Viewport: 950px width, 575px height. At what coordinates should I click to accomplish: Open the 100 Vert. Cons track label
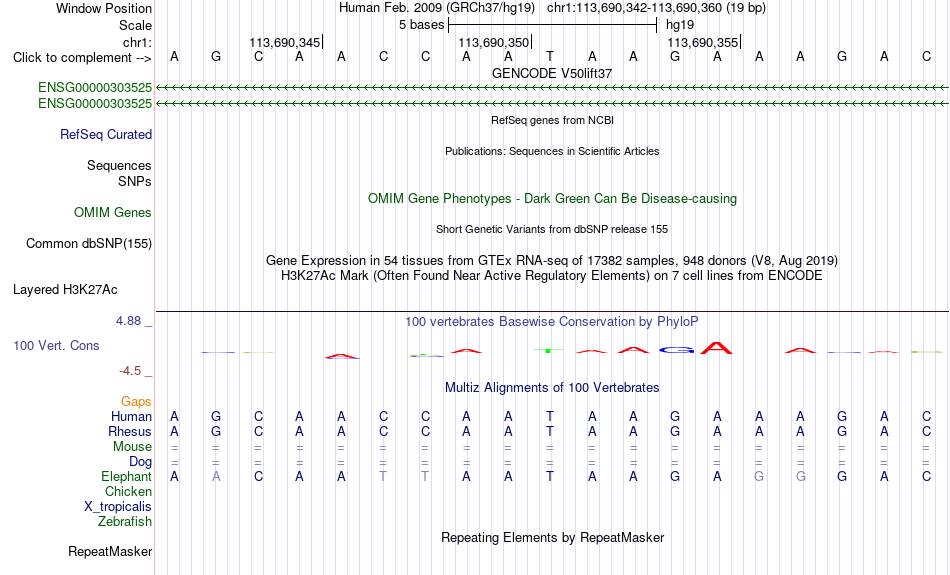click(x=56, y=345)
